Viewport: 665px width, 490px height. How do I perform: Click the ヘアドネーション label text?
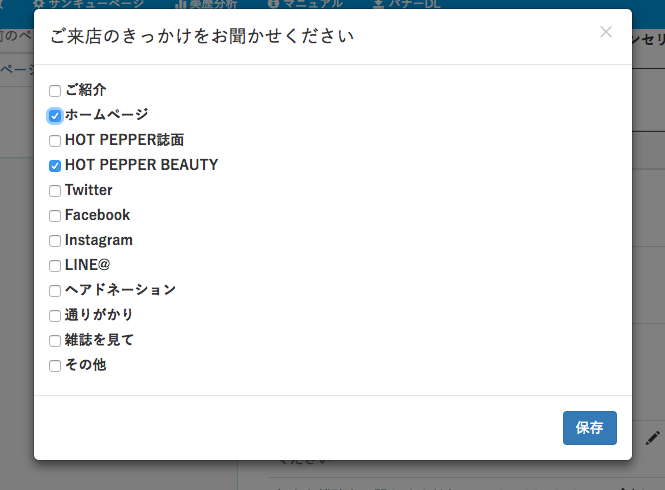pyautogui.click(x=120, y=290)
